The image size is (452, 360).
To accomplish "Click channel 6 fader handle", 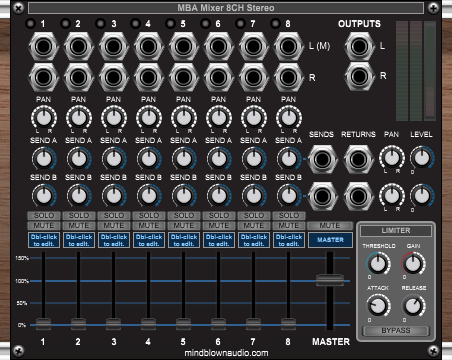I will pyautogui.click(x=218, y=324).
